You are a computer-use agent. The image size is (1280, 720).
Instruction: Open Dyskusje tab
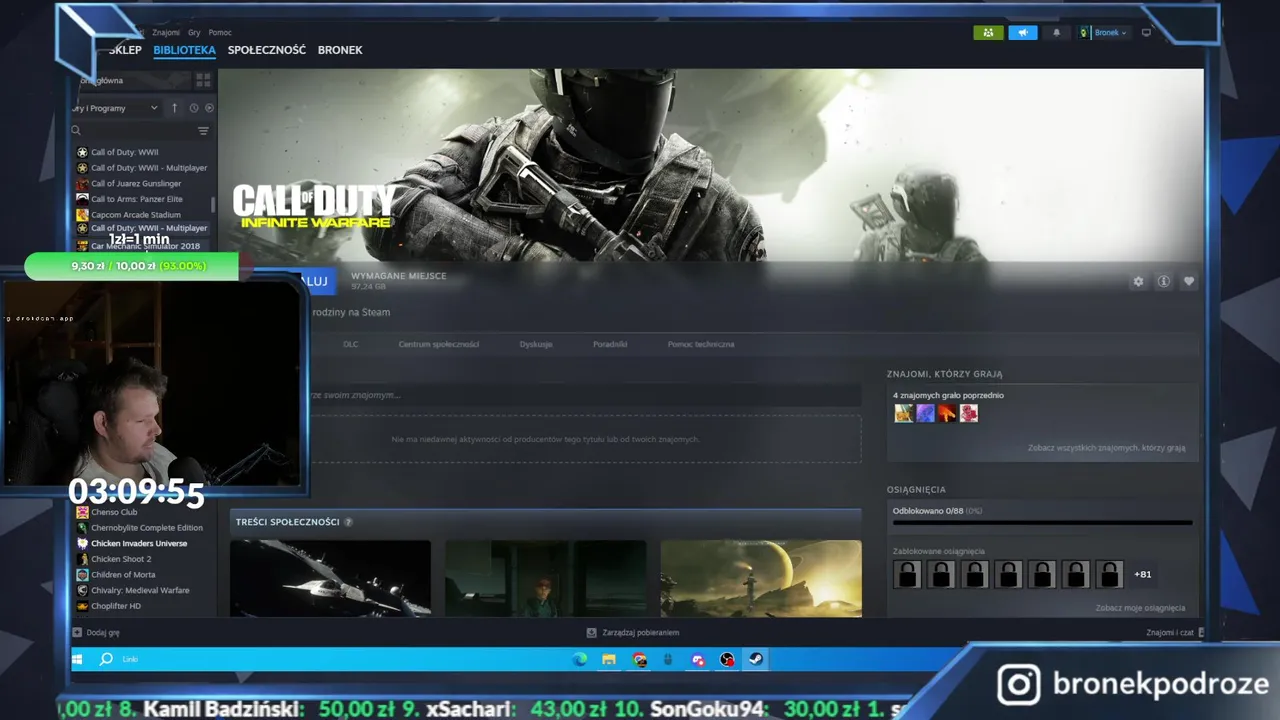coord(536,344)
